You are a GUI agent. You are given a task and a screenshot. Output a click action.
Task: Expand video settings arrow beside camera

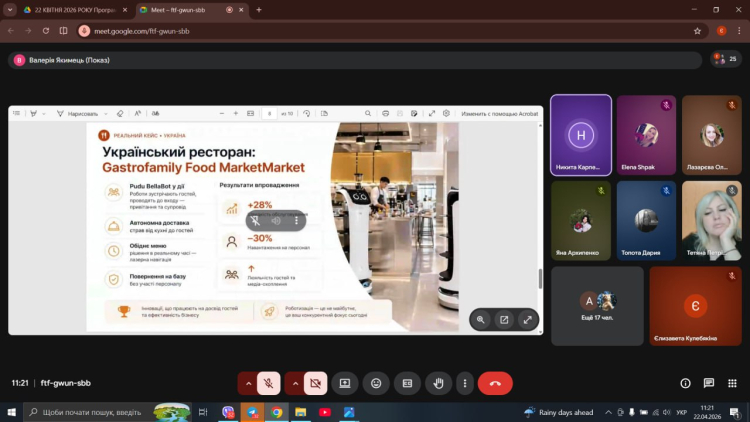pyautogui.click(x=295, y=383)
